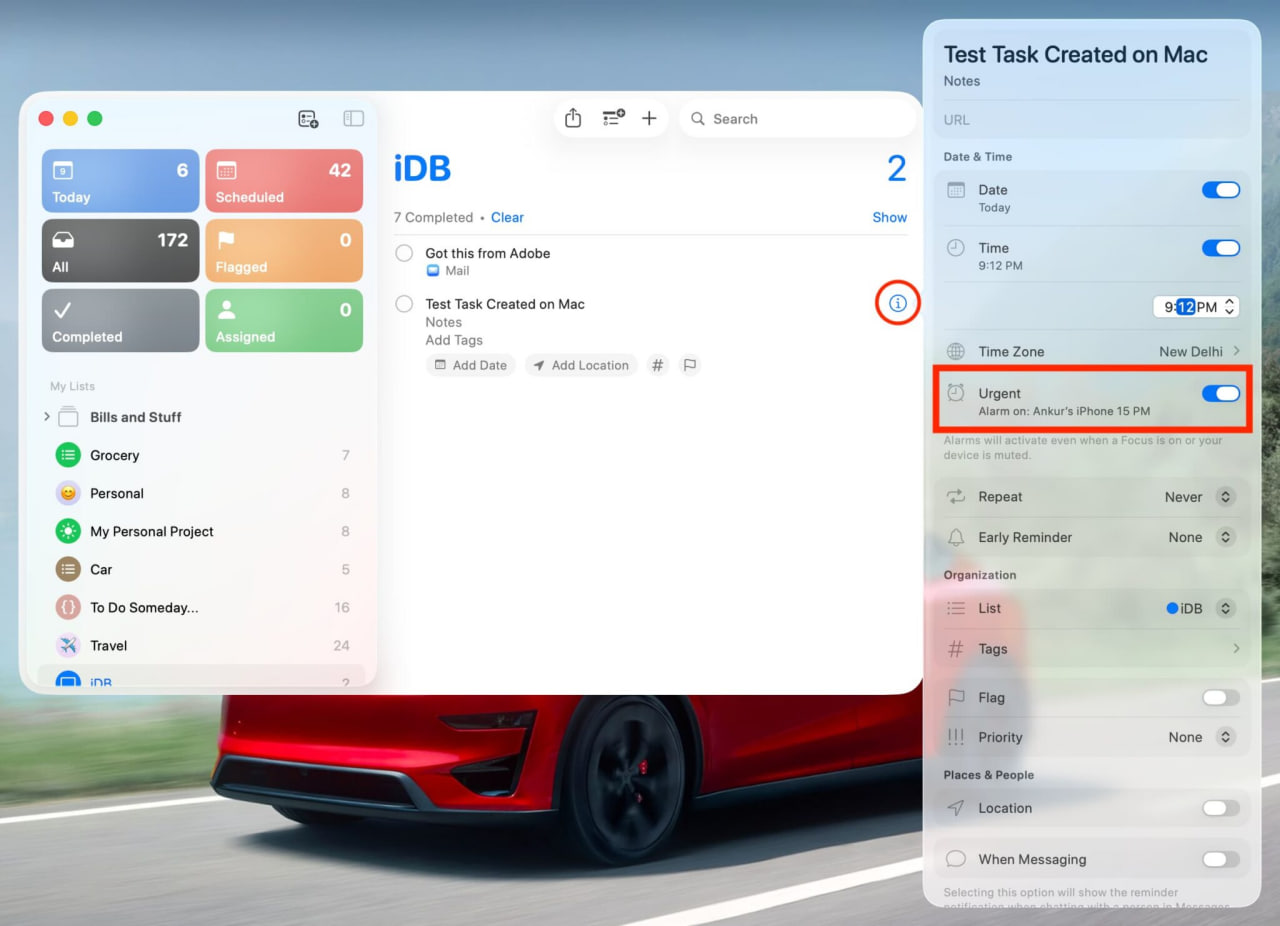Image resolution: width=1280 pixels, height=926 pixels.
Task: Click the Add Date button
Action: pos(470,366)
